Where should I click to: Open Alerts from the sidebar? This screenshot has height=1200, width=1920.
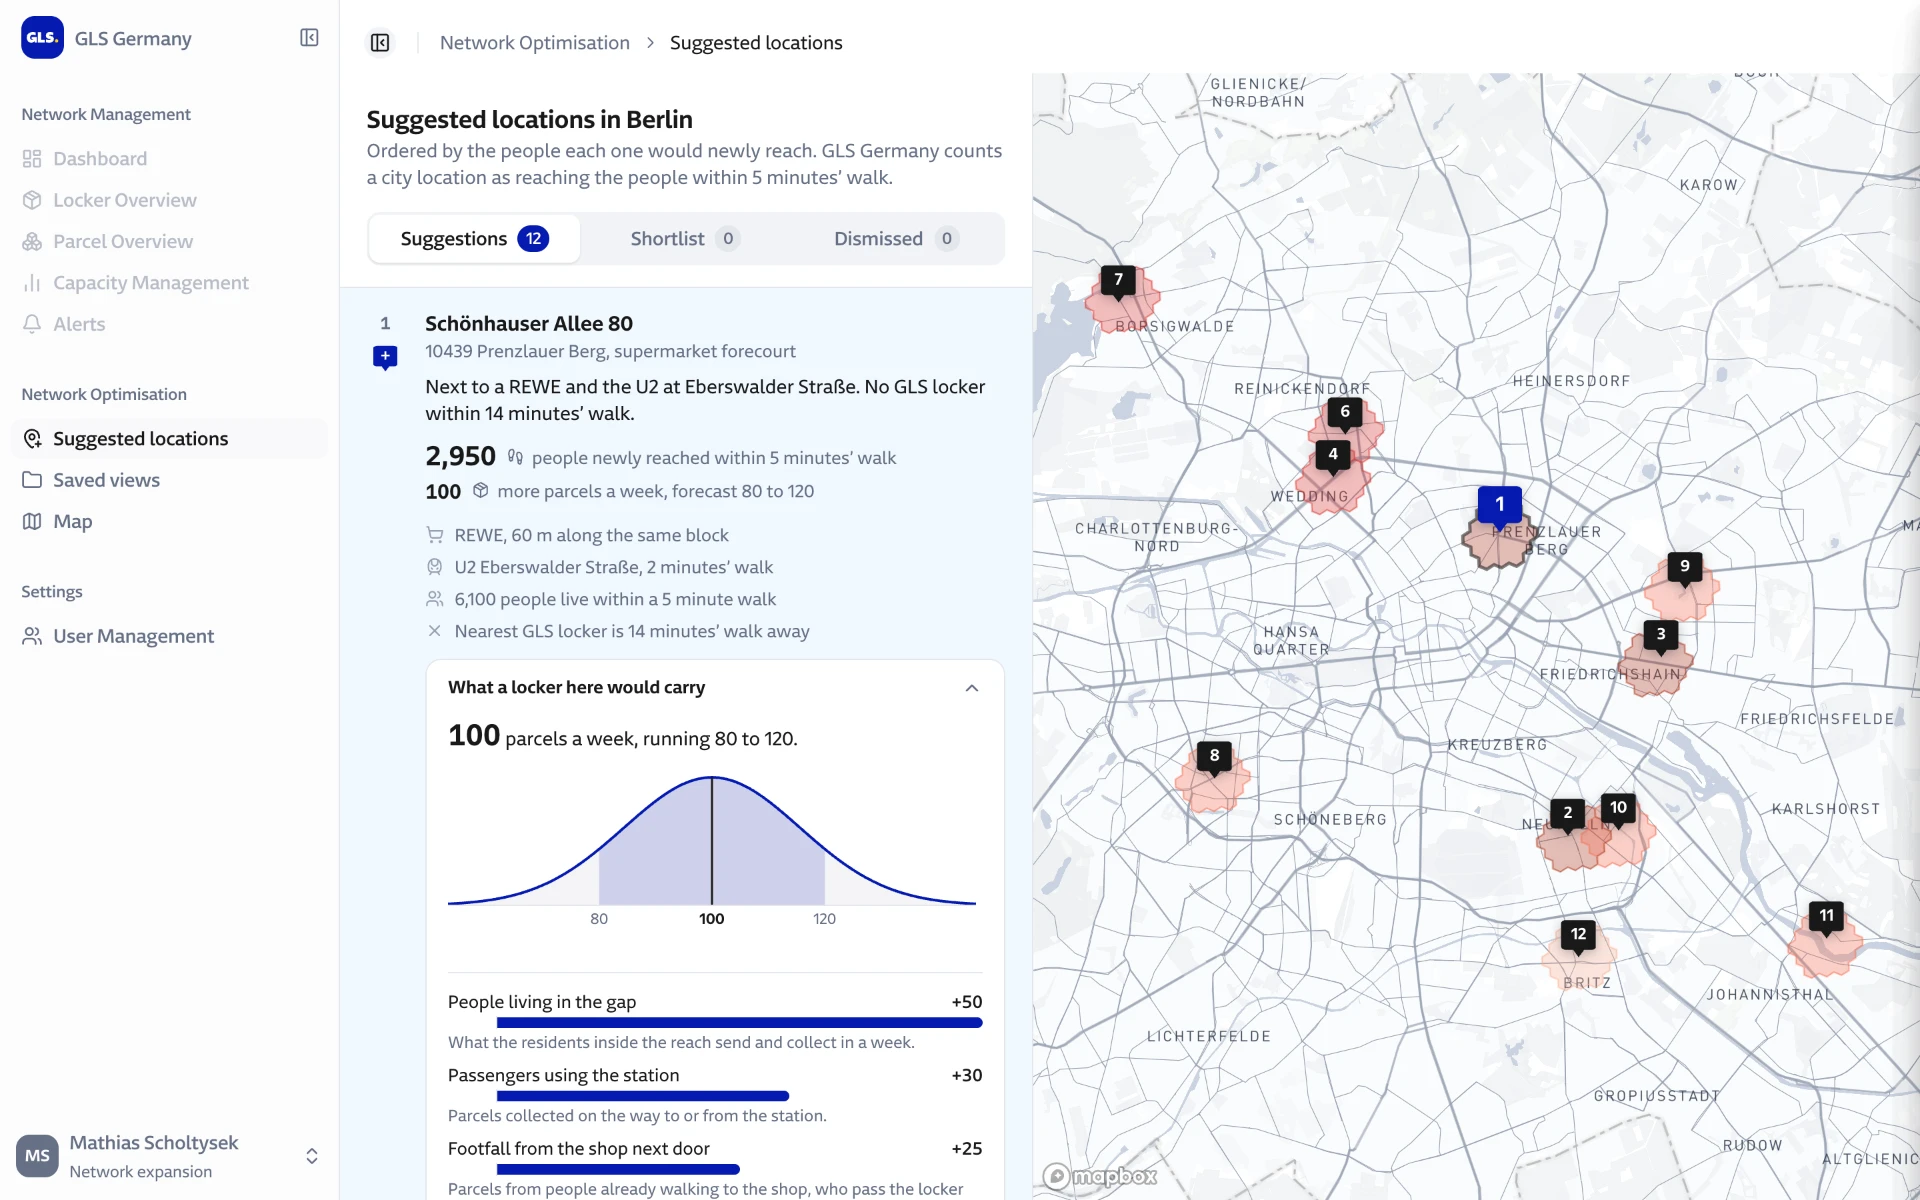click(x=78, y=324)
